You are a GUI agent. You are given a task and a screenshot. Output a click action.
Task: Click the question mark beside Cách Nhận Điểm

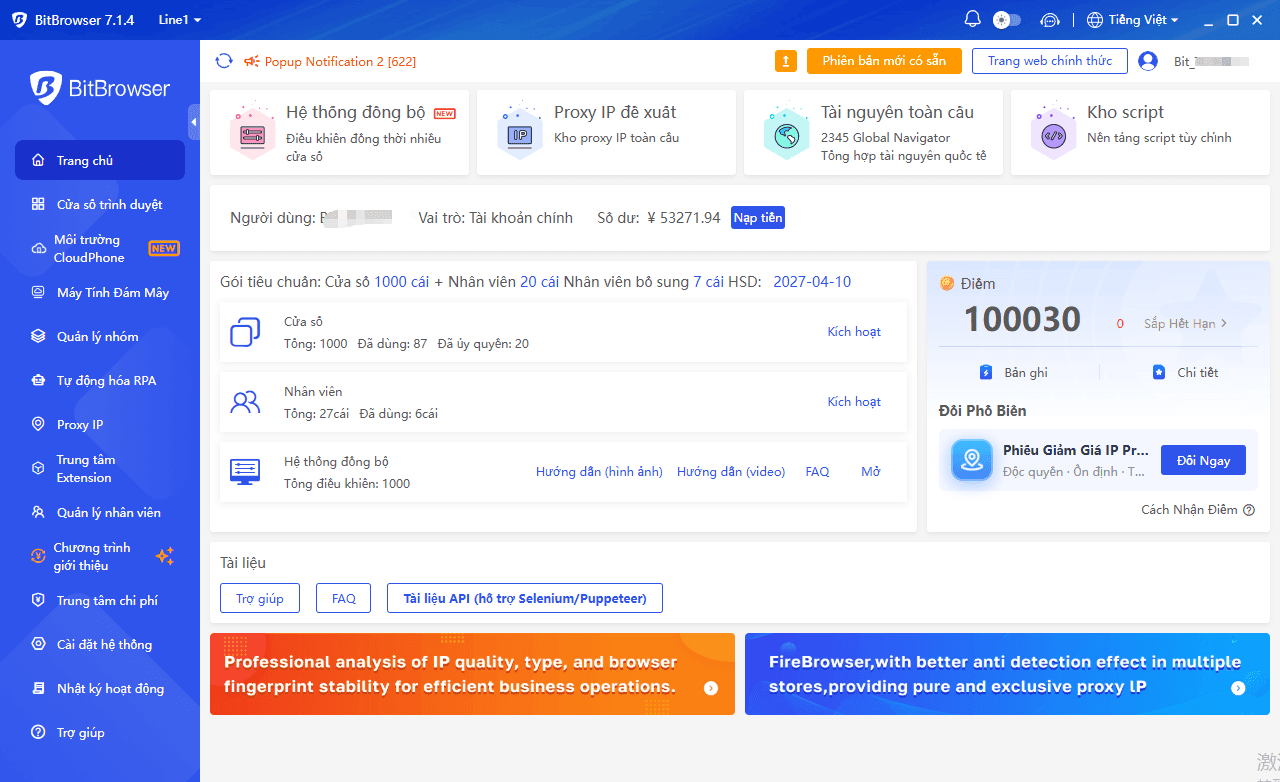click(1248, 510)
